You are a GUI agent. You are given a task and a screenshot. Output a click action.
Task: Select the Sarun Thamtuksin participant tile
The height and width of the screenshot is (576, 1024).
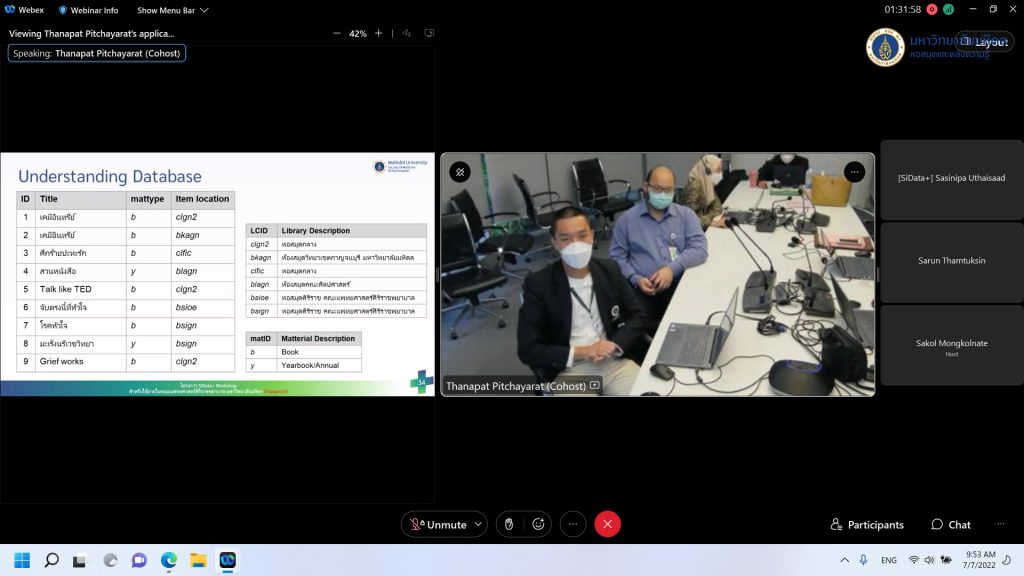pos(951,260)
